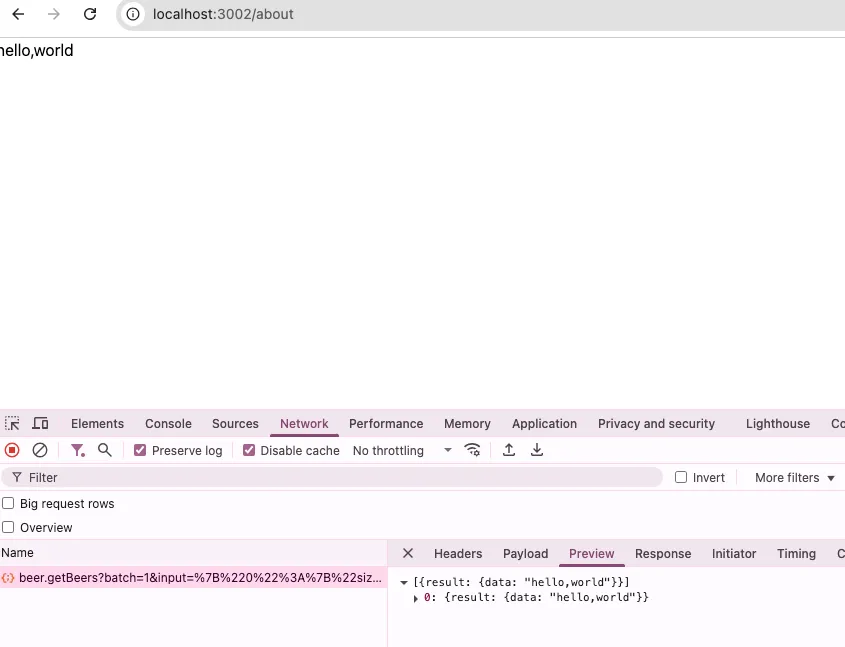Open the Application tab
This screenshot has width=845, height=647.
544,423
